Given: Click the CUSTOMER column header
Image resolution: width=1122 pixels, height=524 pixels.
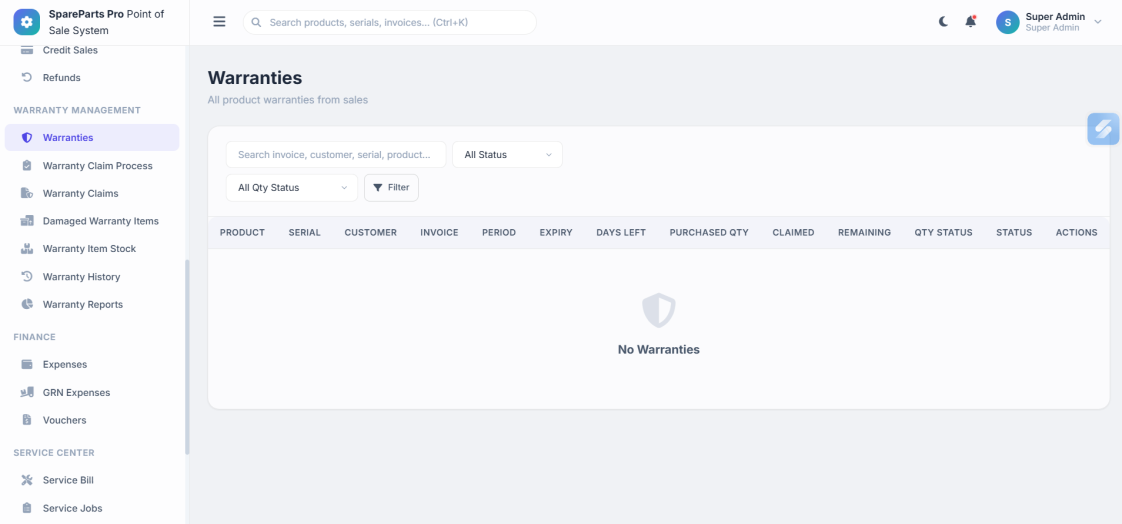Looking at the screenshot, I should pyautogui.click(x=371, y=233).
